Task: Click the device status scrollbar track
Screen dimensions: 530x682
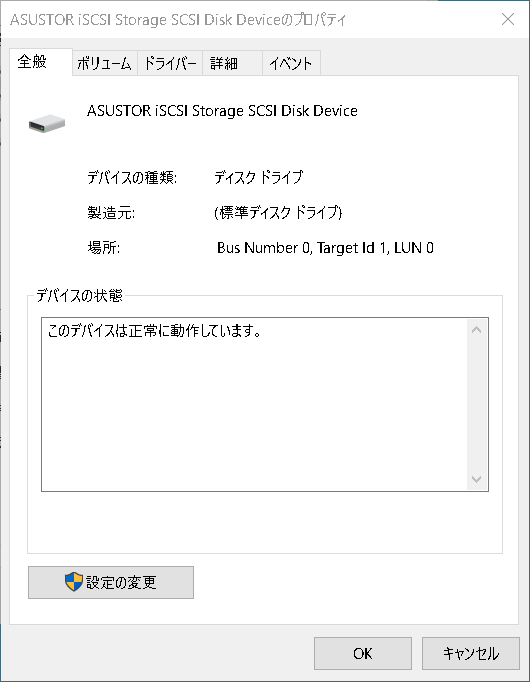Action: pos(477,405)
